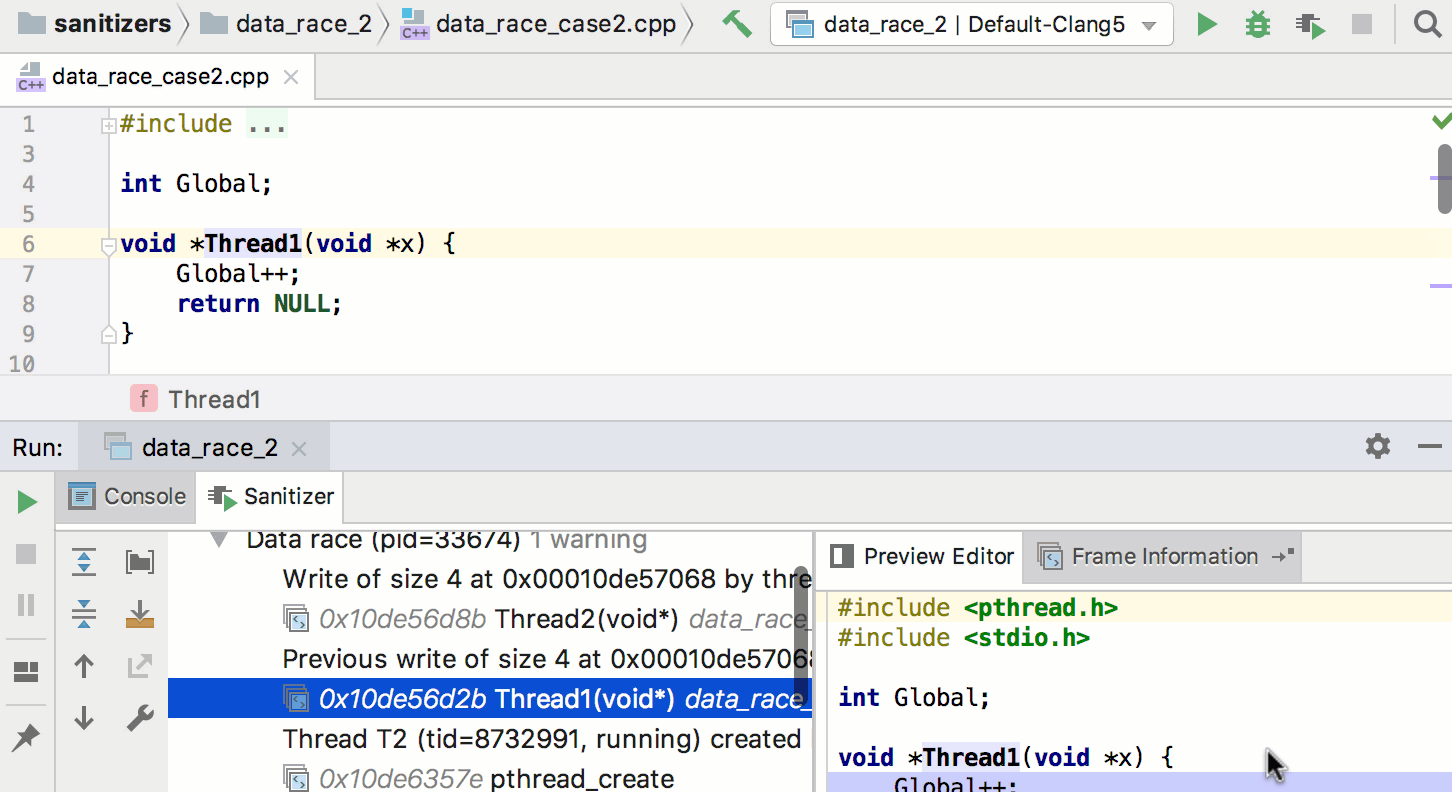This screenshot has width=1452, height=792.
Task: Expand folded #include block on line 1
Action: [x=108, y=126]
